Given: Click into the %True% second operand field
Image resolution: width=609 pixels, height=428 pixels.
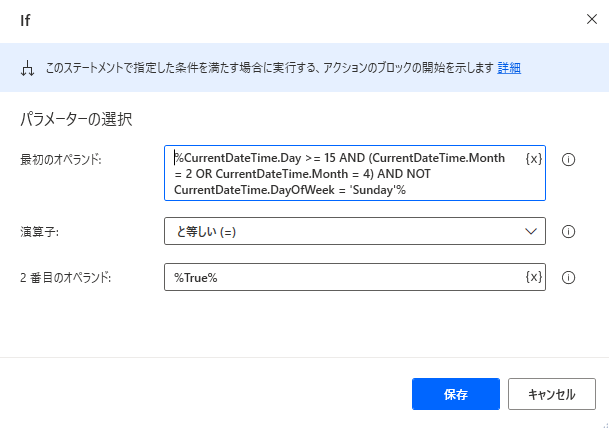Looking at the screenshot, I should 340,277.
